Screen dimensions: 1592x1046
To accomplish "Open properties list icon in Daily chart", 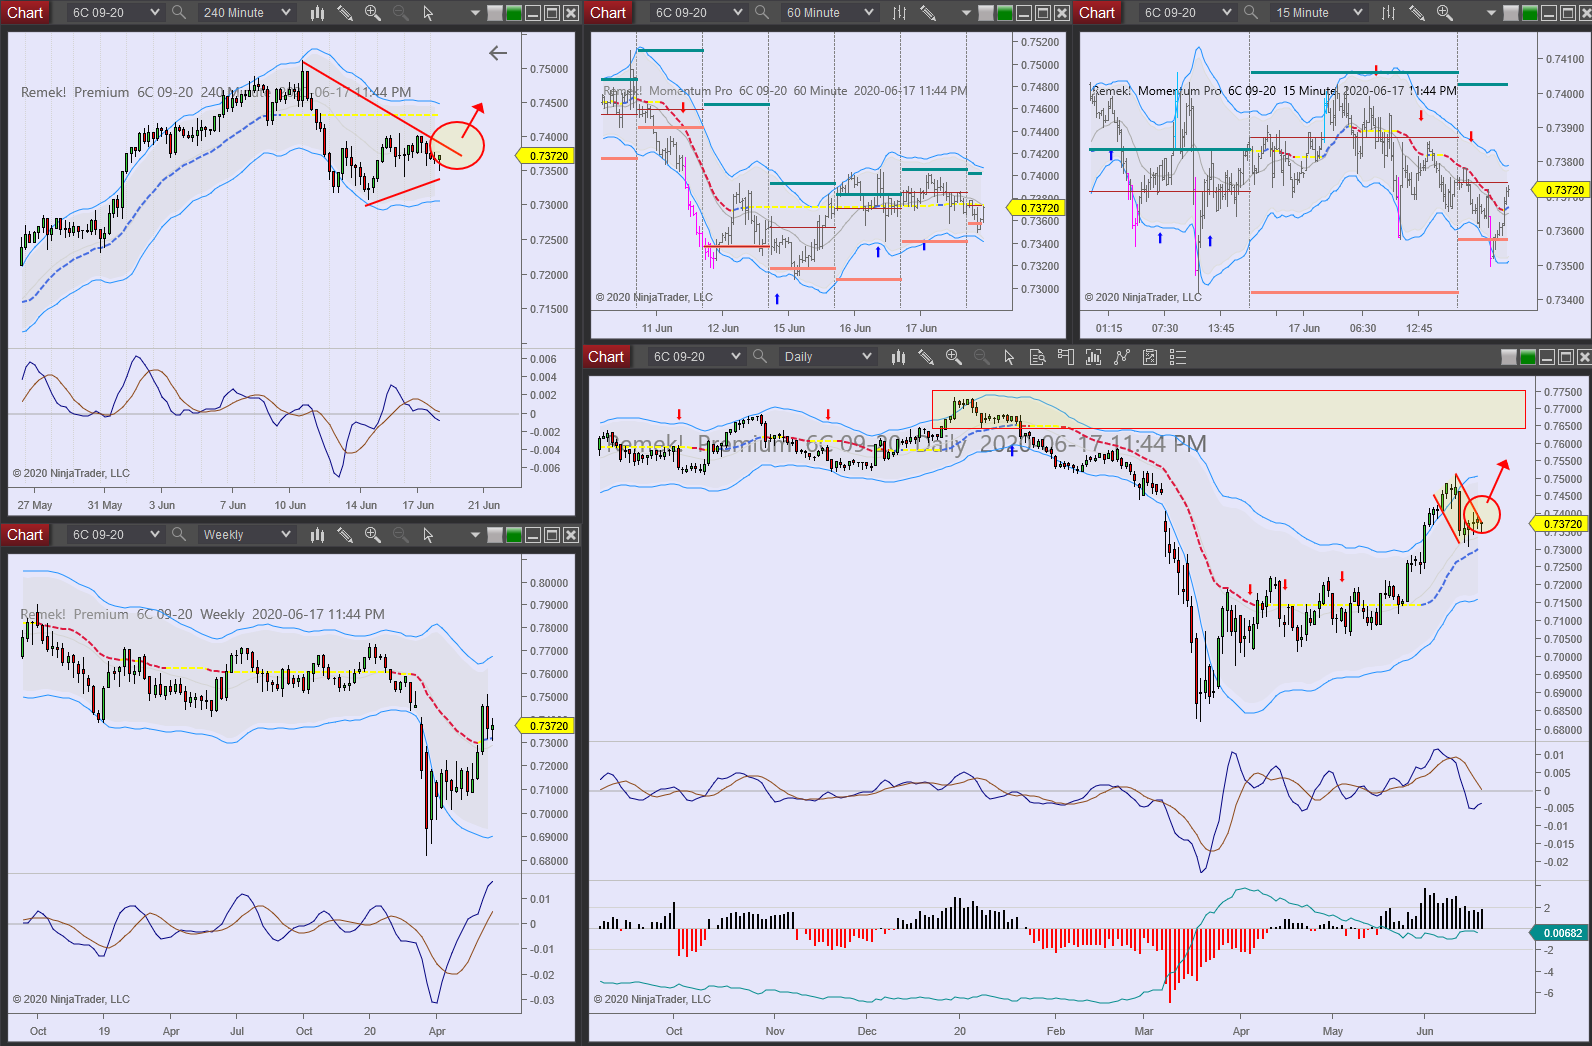I will pos(1178,357).
